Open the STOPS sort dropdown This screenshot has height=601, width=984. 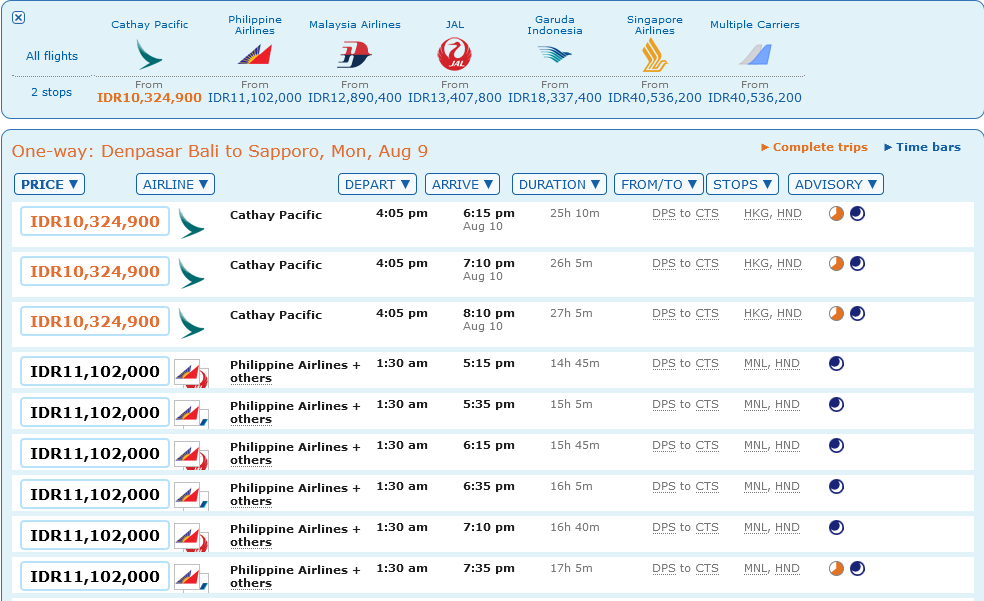tap(742, 184)
